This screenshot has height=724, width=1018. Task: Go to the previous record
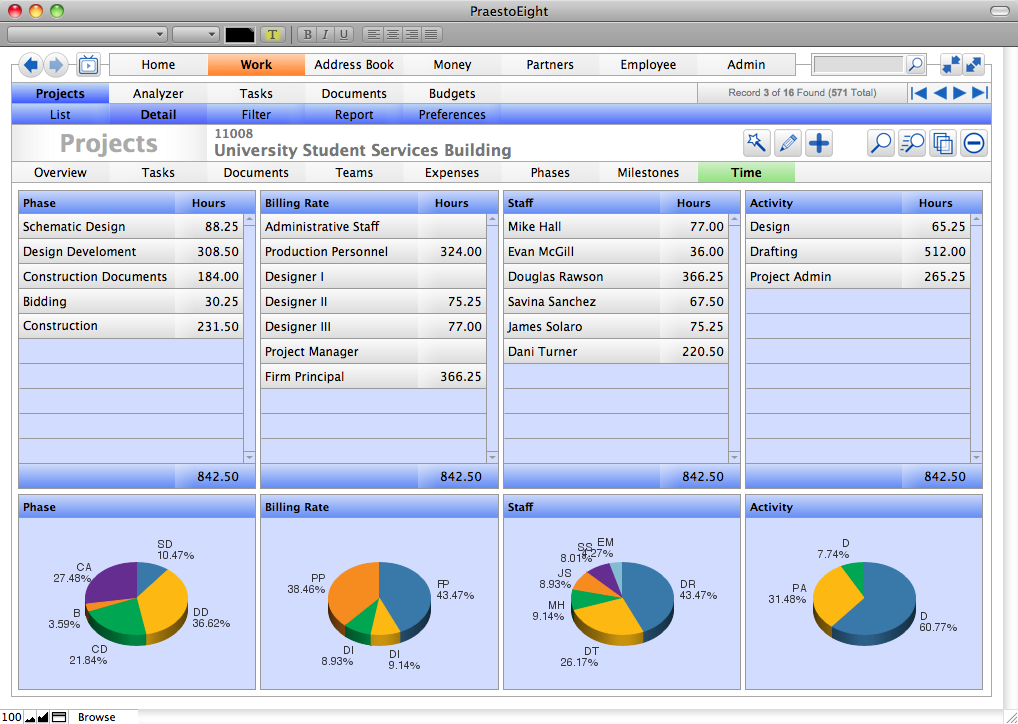pyautogui.click(x=939, y=93)
